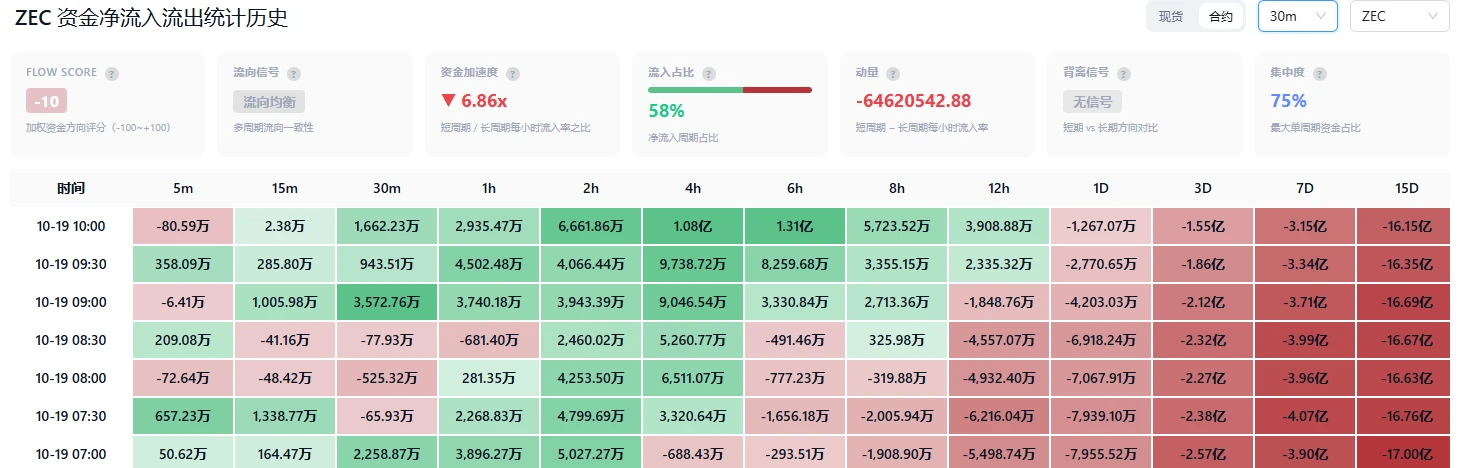Viewport: 1464px width, 468px height.
Task: Select the 6h column header
Action: (x=795, y=188)
